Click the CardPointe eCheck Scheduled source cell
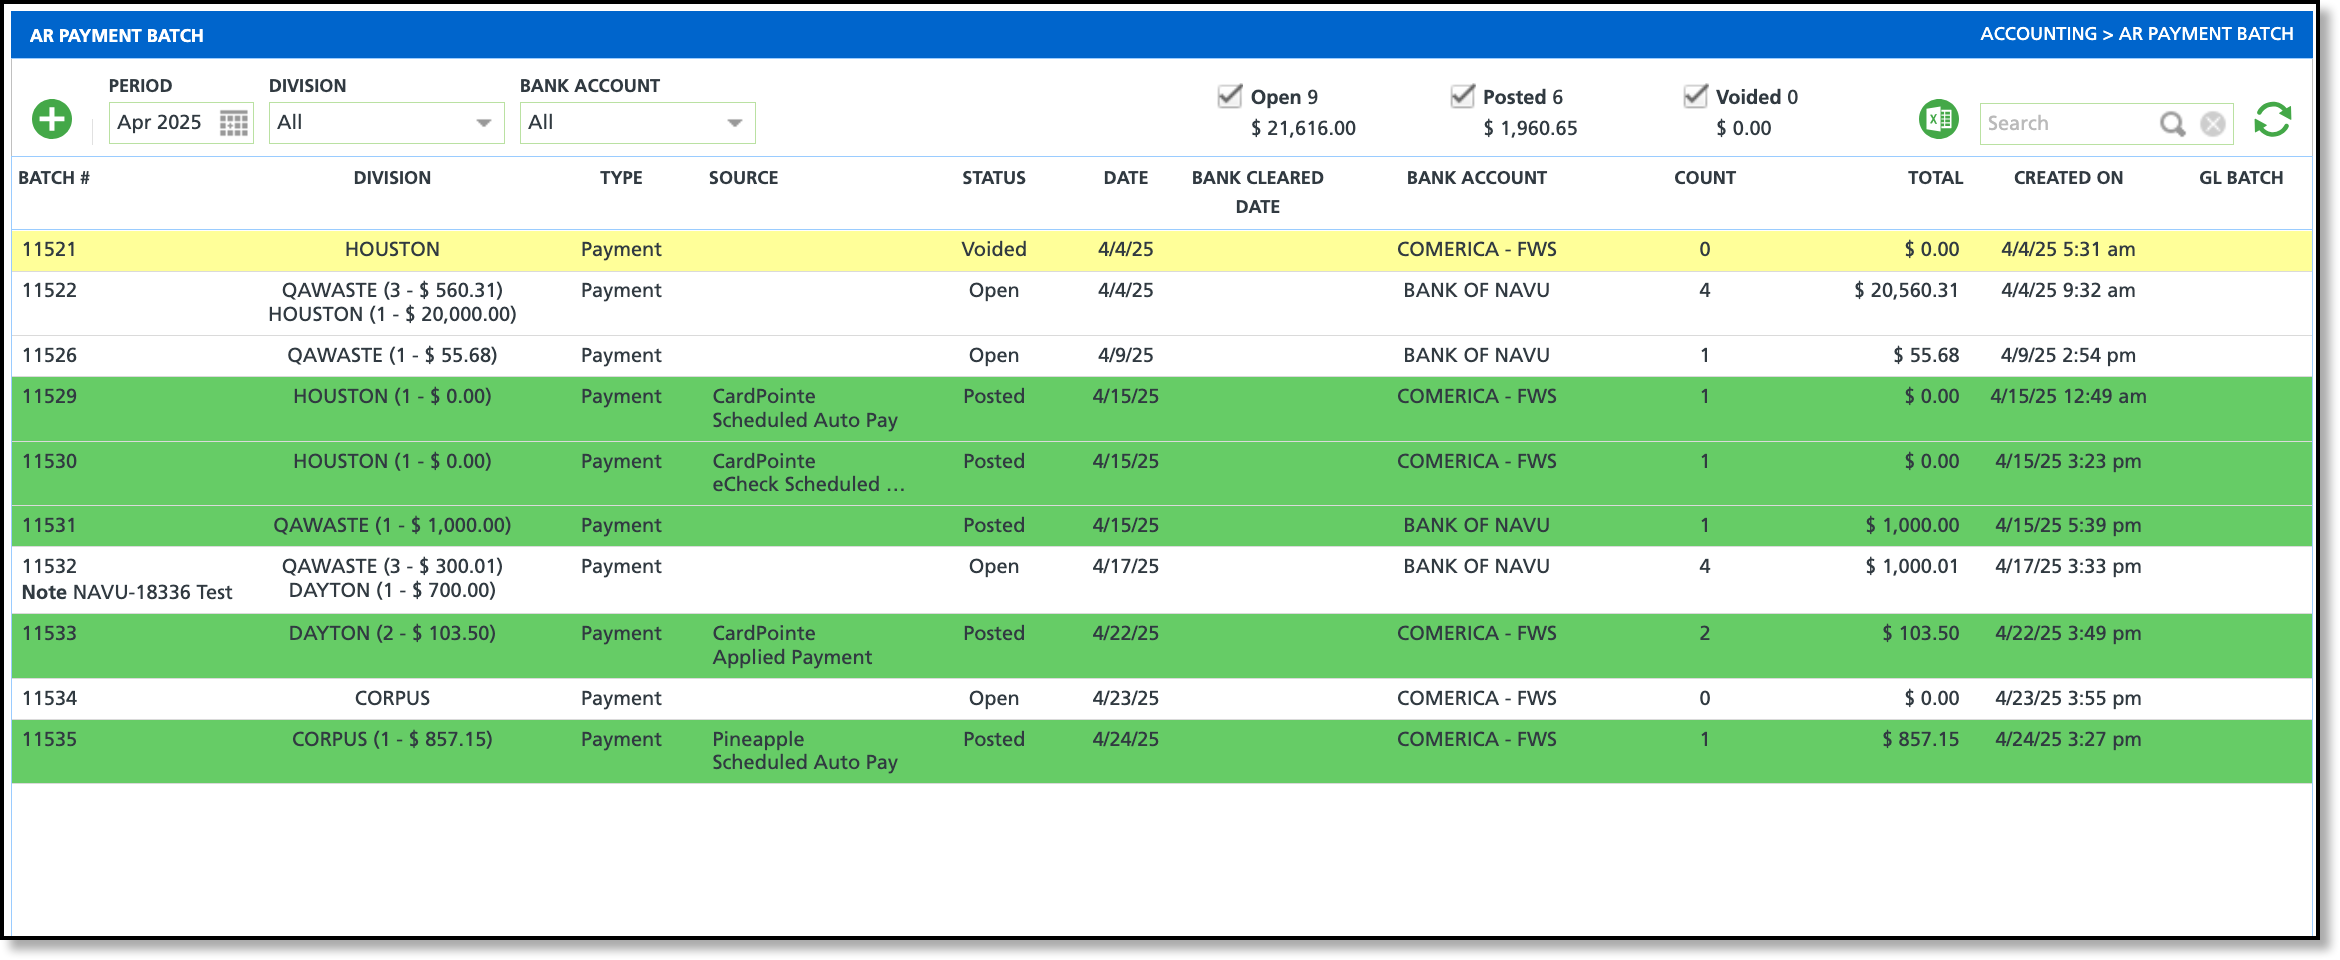 click(808, 473)
